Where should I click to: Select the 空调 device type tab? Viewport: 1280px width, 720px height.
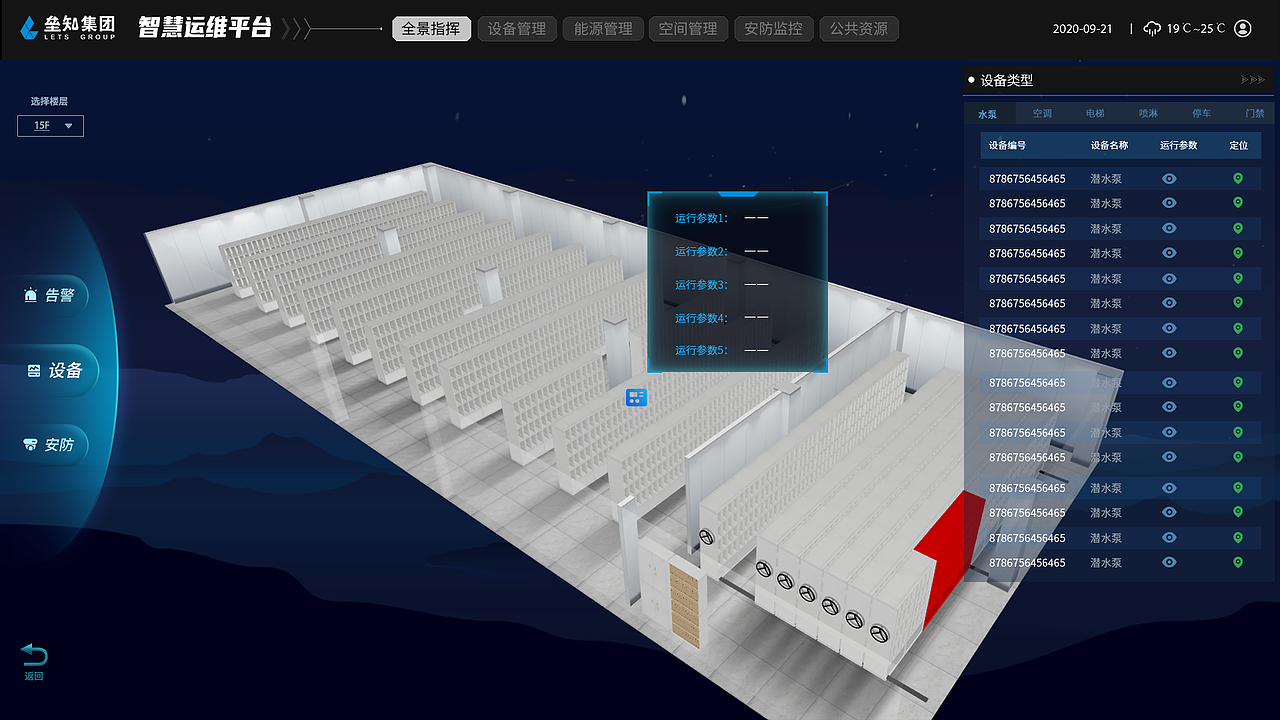tap(1042, 114)
